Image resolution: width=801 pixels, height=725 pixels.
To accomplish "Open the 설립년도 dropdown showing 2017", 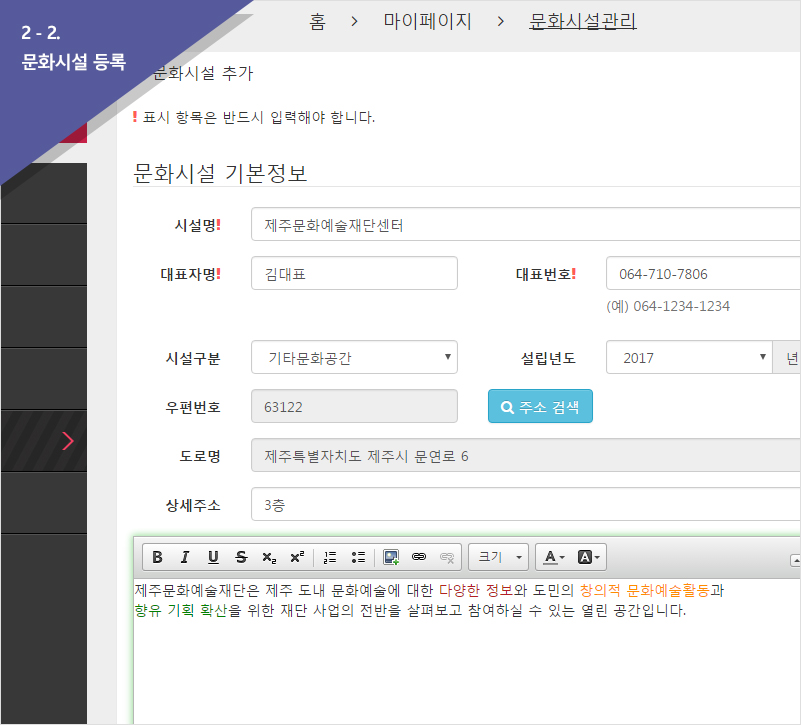I will (689, 357).
